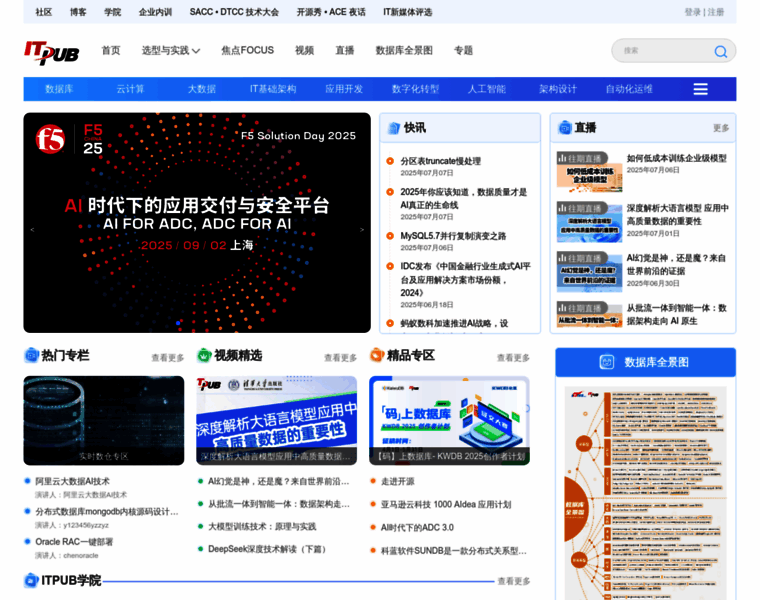The image size is (760, 600).
Task: Click the ITPUB学院 section icon
Action: (x=31, y=580)
